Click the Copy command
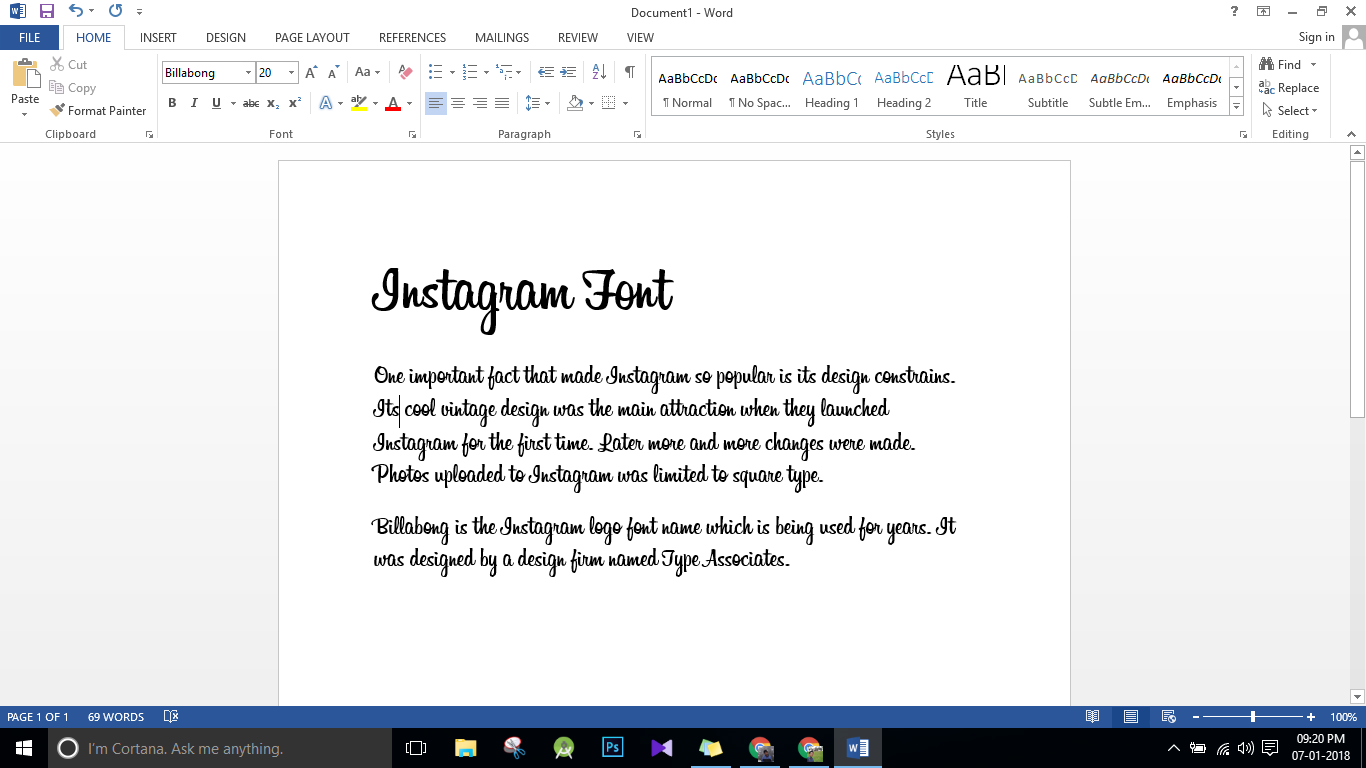 click(x=72, y=88)
